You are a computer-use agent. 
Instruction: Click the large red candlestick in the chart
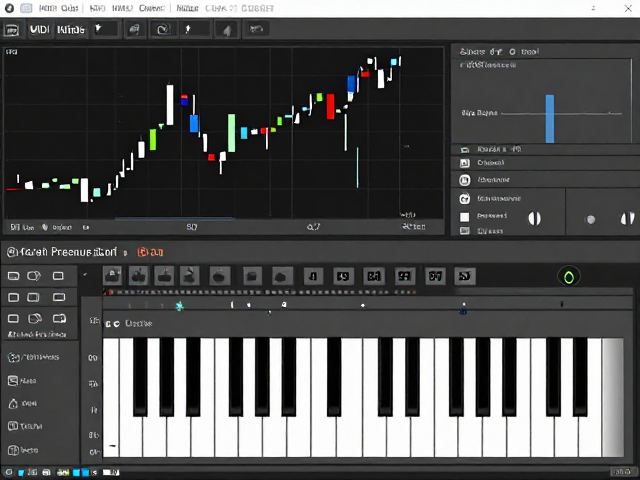coord(330,107)
